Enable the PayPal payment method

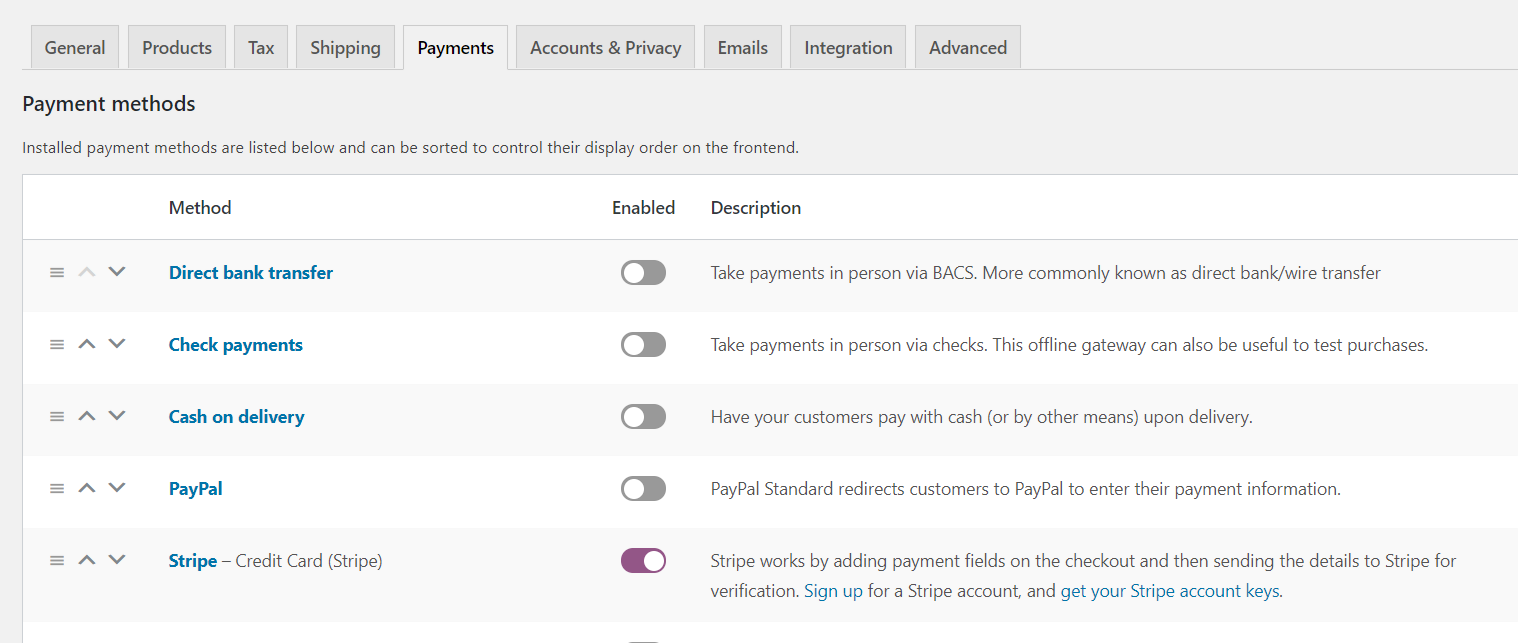click(x=643, y=488)
